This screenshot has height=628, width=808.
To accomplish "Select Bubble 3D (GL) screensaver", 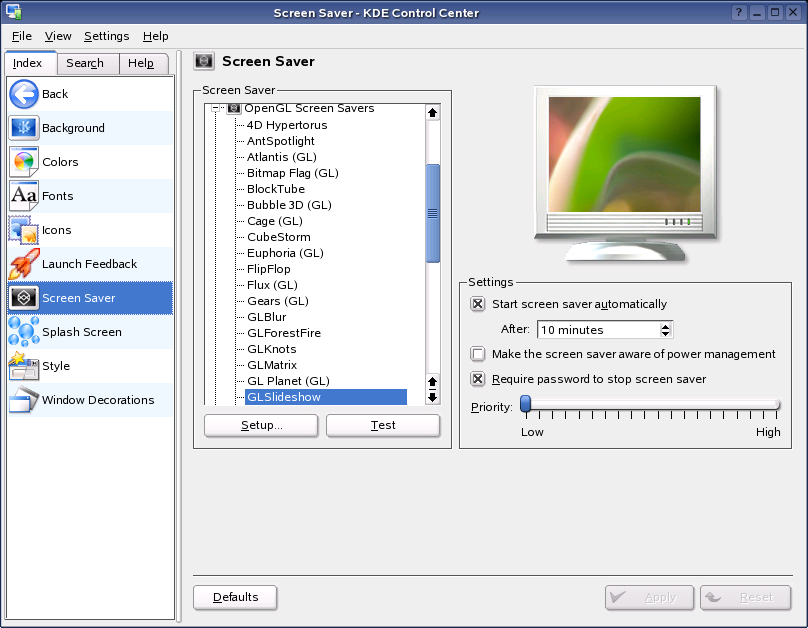I will click(x=289, y=205).
